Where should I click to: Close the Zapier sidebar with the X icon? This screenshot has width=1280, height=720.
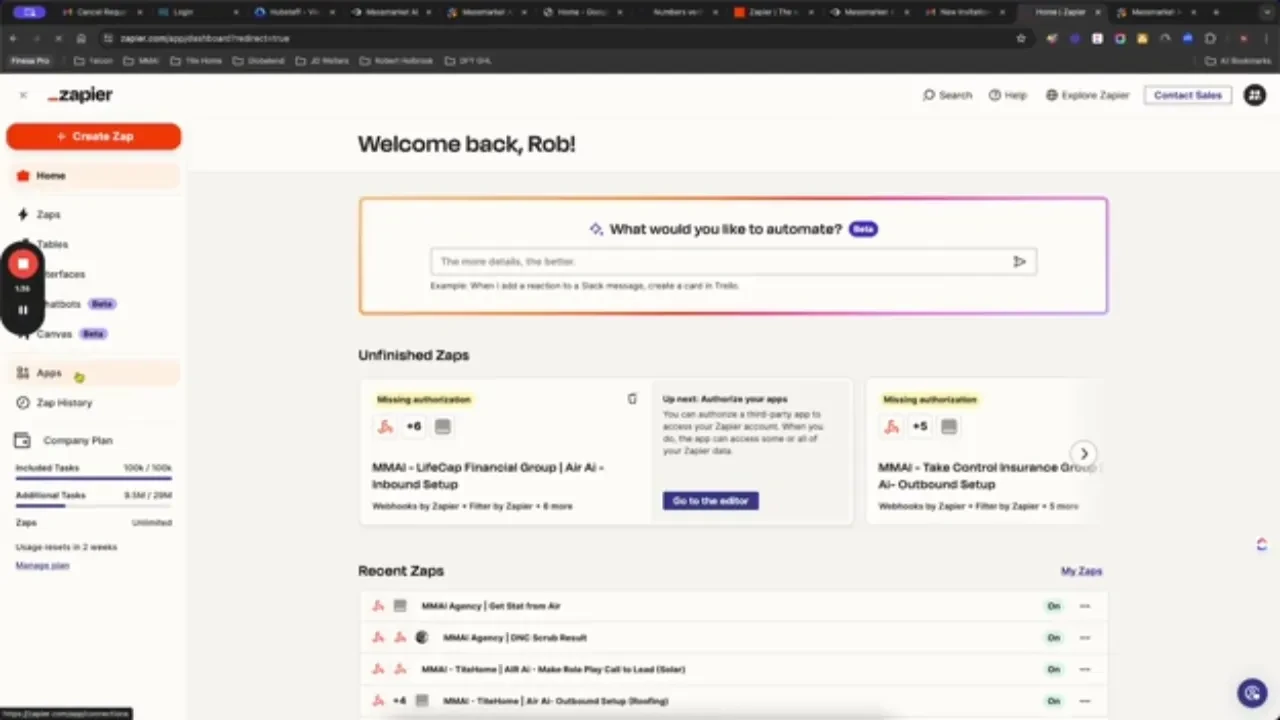[23, 95]
